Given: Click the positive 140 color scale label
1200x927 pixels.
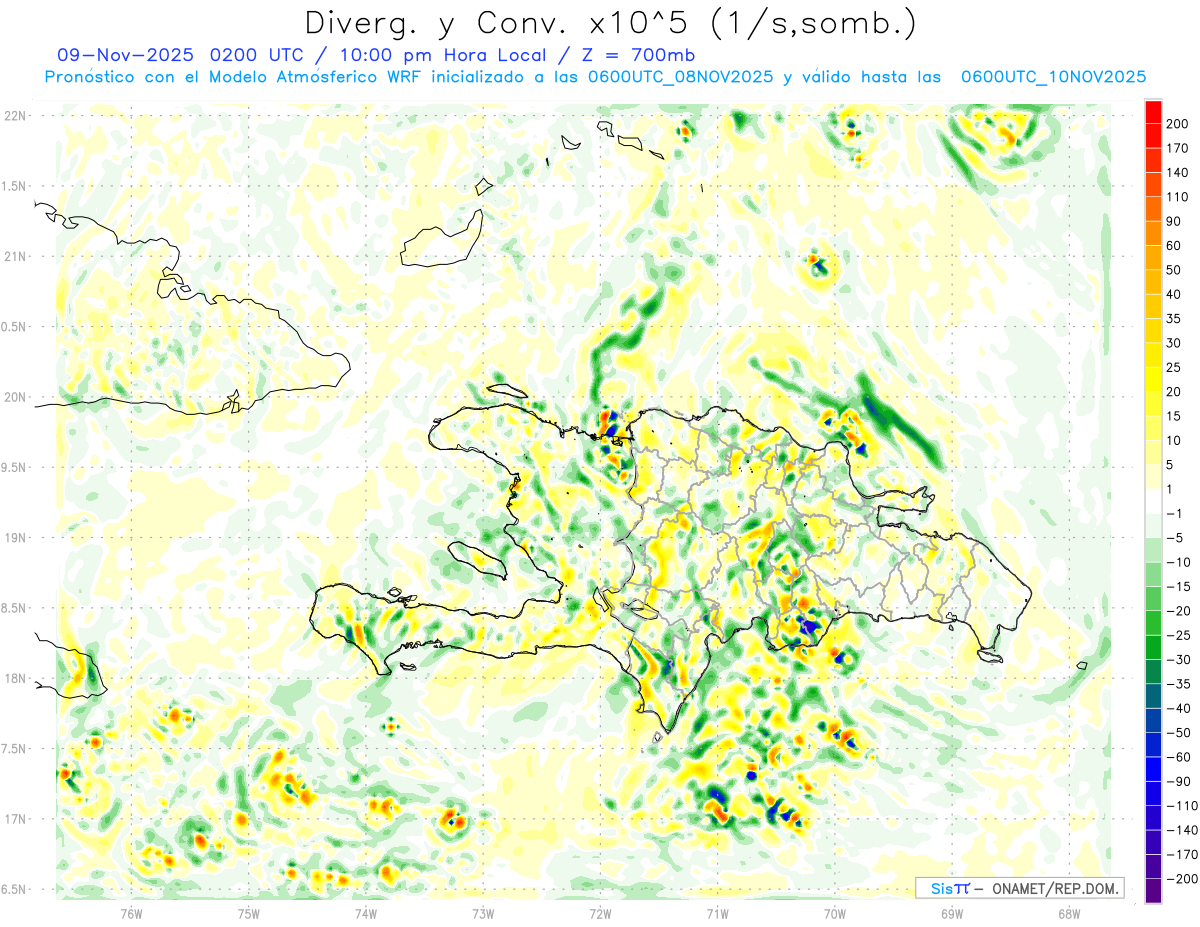Looking at the screenshot, I should (x=1179, y=173).
